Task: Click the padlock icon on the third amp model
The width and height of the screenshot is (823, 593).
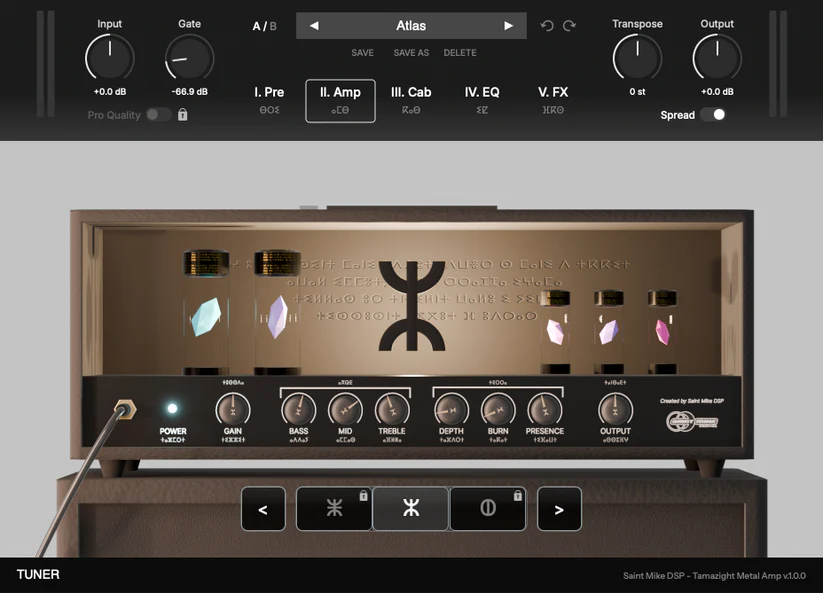Action: click(x=517, y=493)
